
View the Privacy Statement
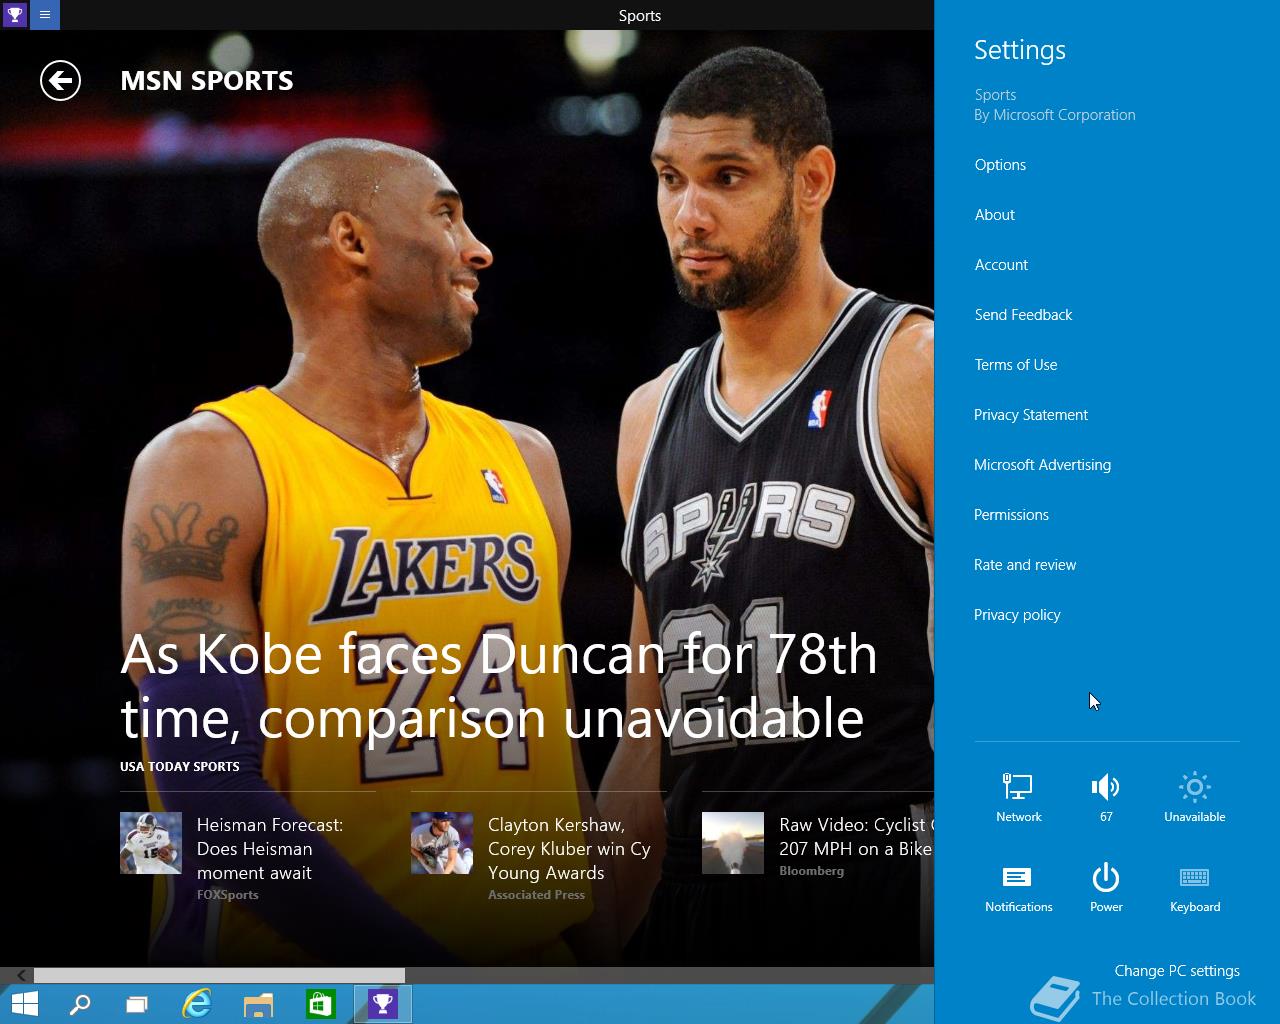click(1030, 415)
